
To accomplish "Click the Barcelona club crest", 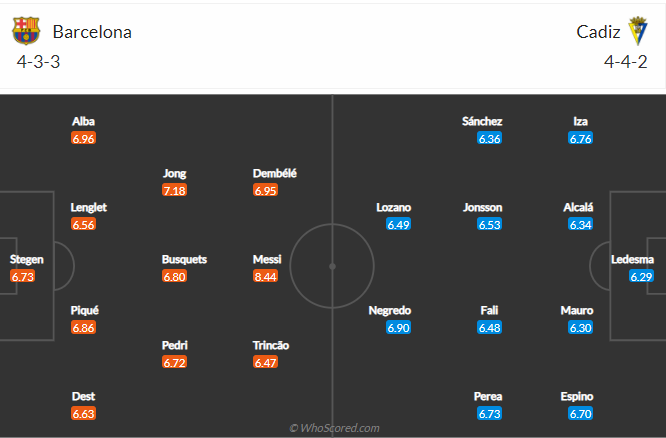I will tap(26, 31).
